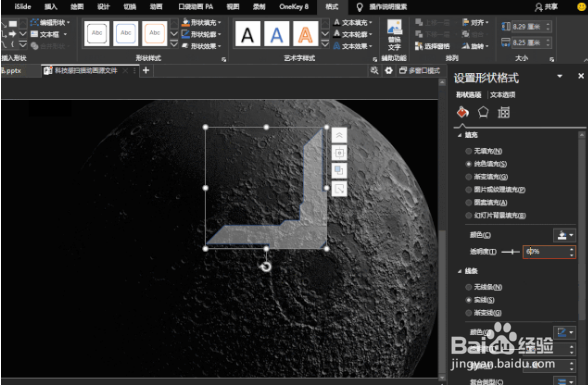Open the iSlide ribbon tab

pos(22,7)
